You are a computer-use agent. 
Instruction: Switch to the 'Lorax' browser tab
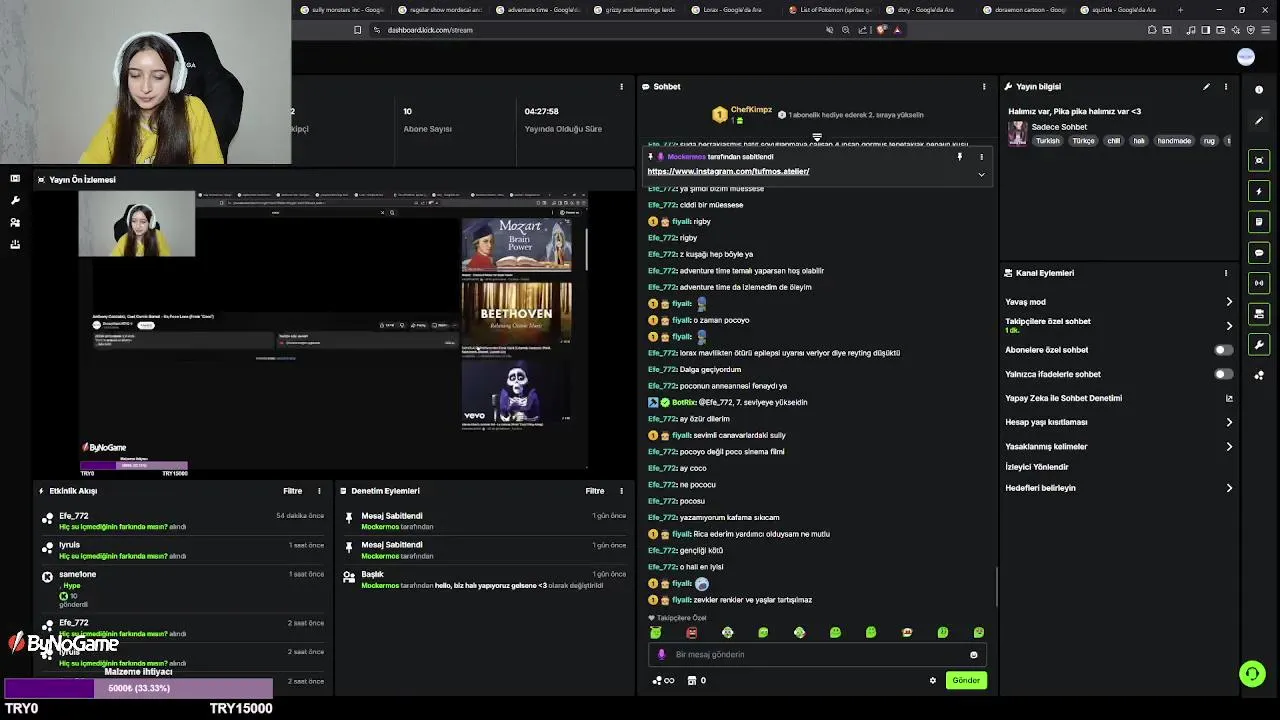pos(732,10)
